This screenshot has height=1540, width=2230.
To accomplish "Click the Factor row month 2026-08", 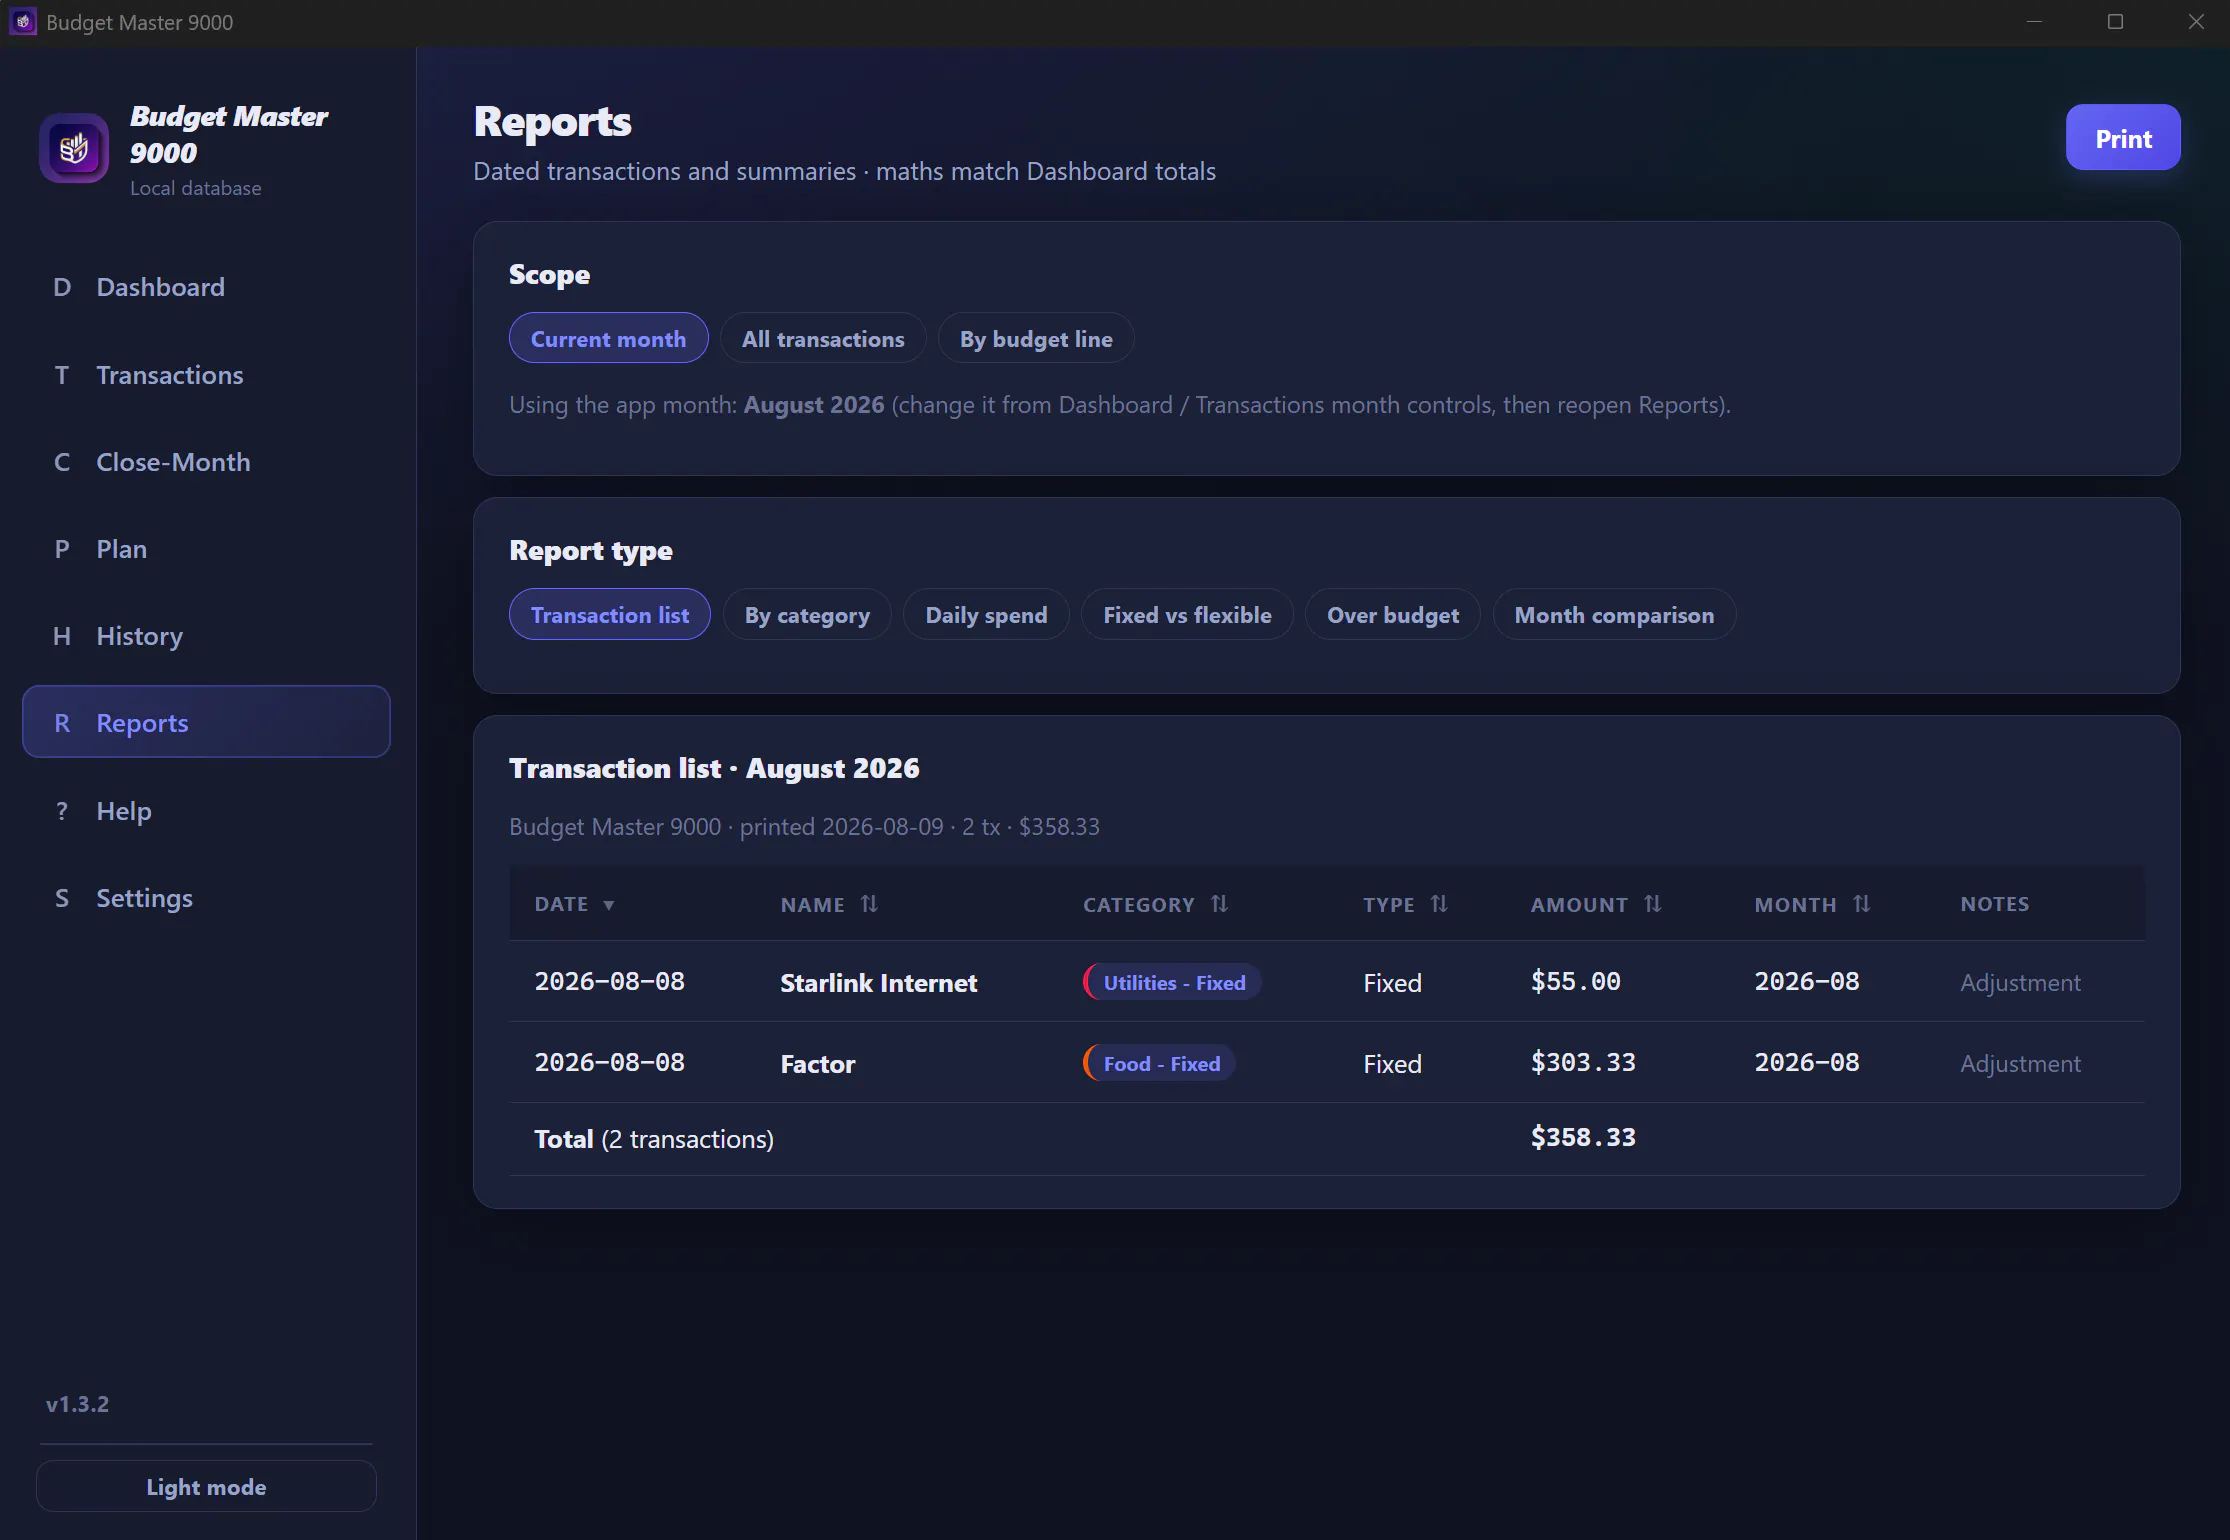I will point(1806,1063).
